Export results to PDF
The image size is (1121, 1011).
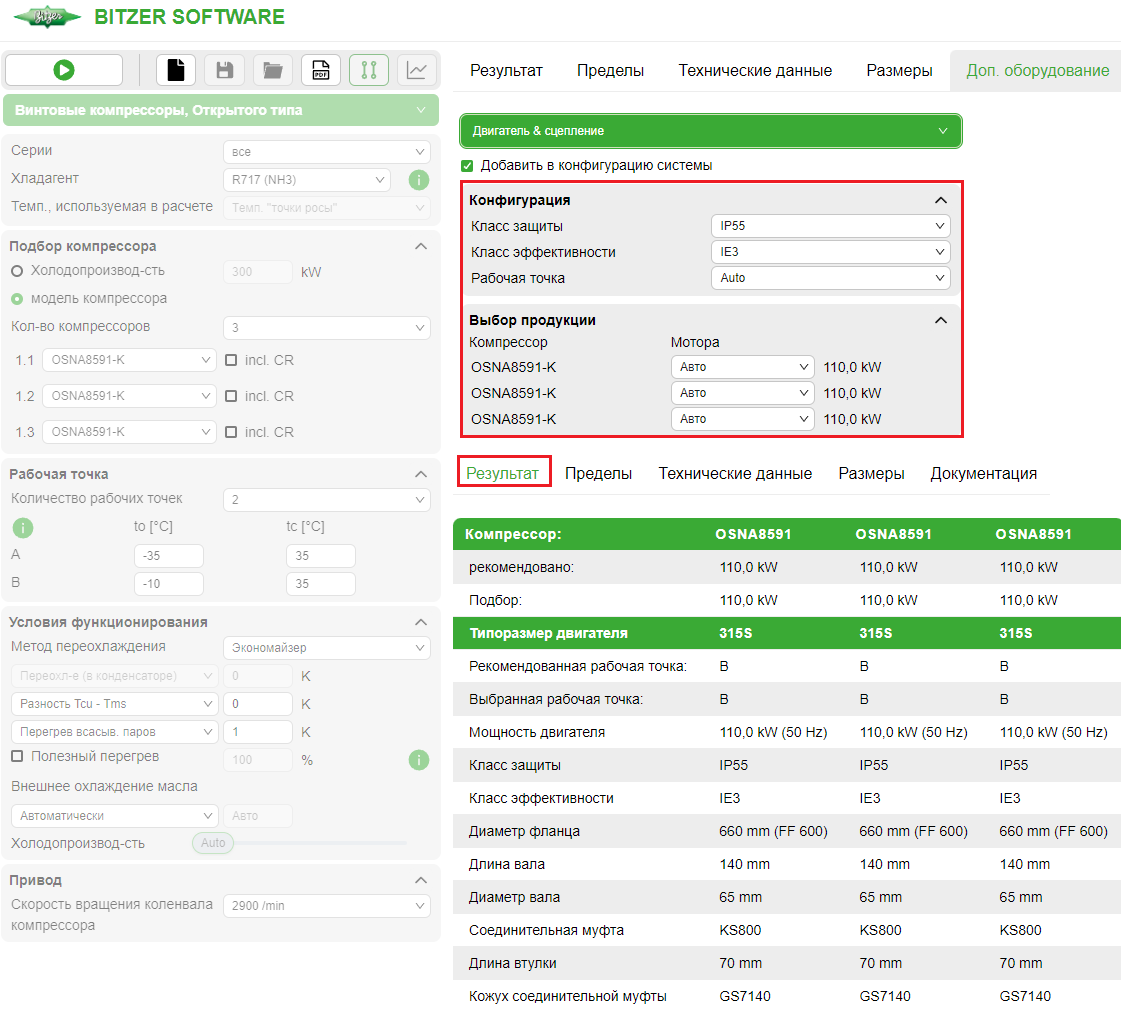pos(320,70)
